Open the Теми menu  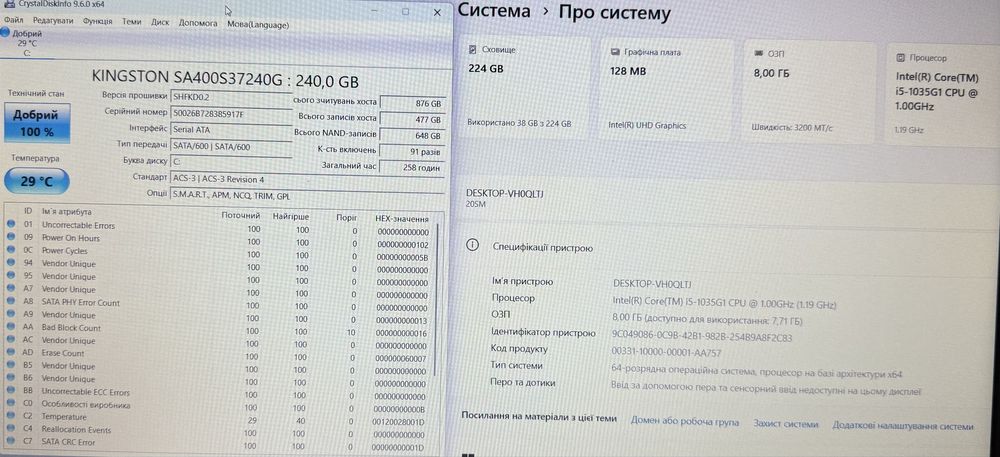point(132,22)
